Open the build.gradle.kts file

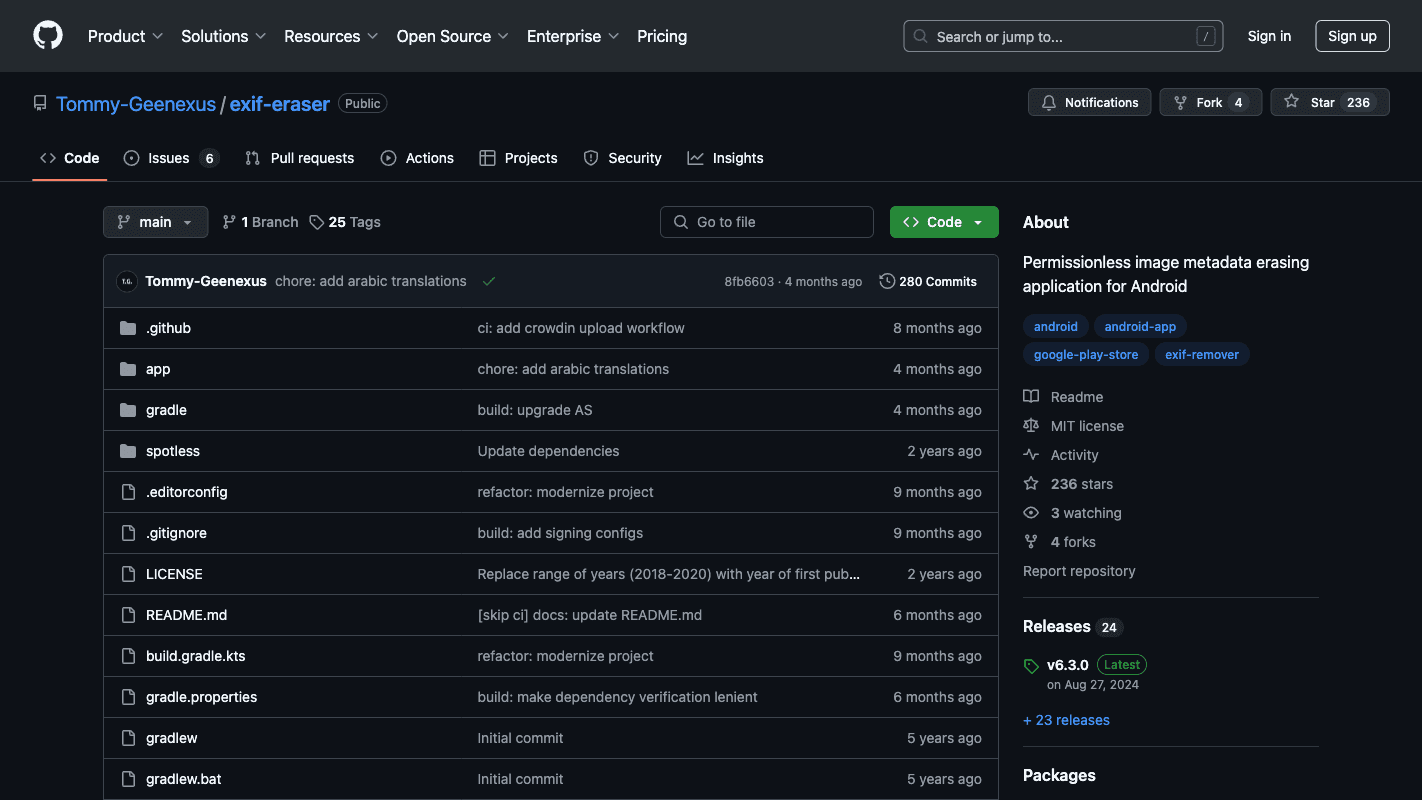coord(196,656)
